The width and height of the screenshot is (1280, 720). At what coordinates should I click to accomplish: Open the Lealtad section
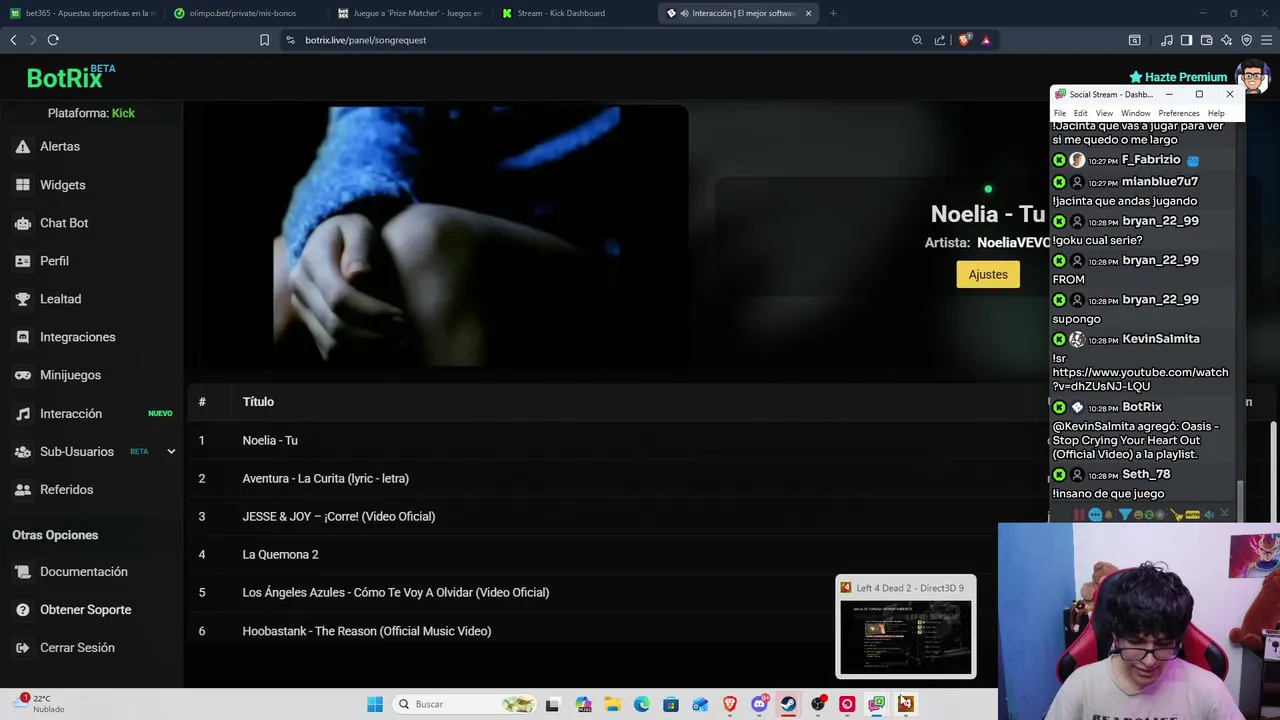[60, 299]
